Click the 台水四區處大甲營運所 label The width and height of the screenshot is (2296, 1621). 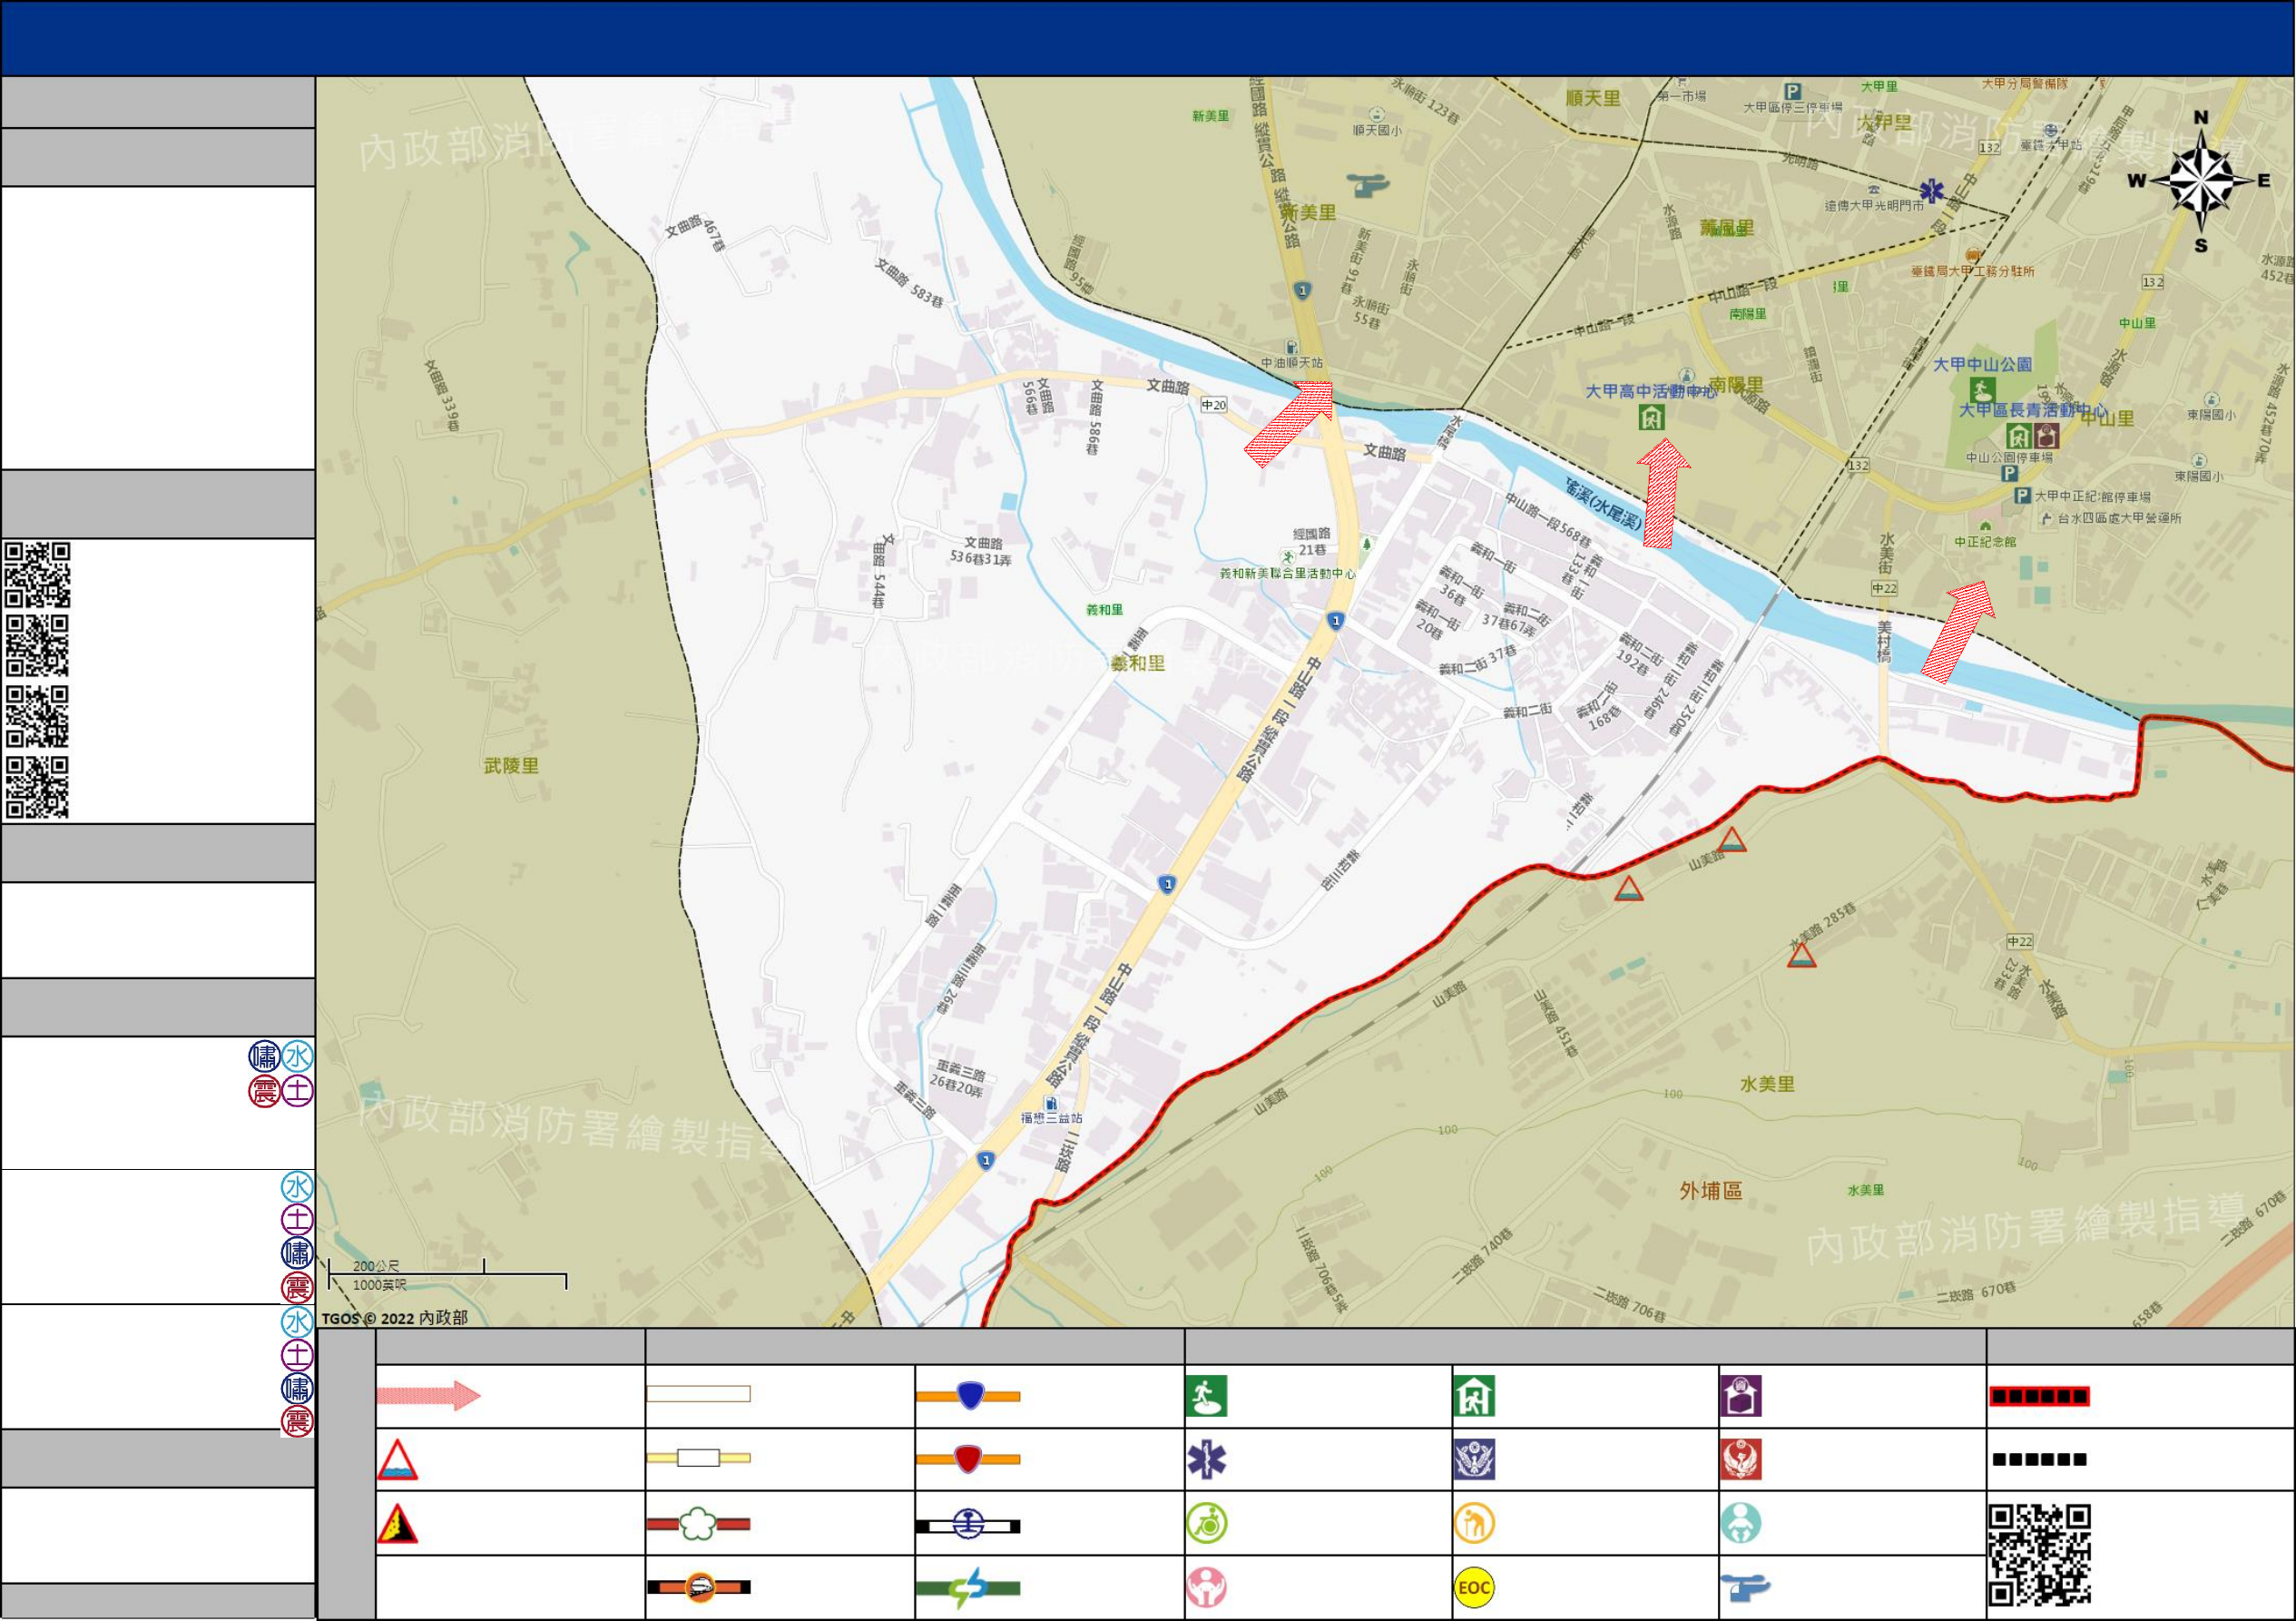(2119, 518)
